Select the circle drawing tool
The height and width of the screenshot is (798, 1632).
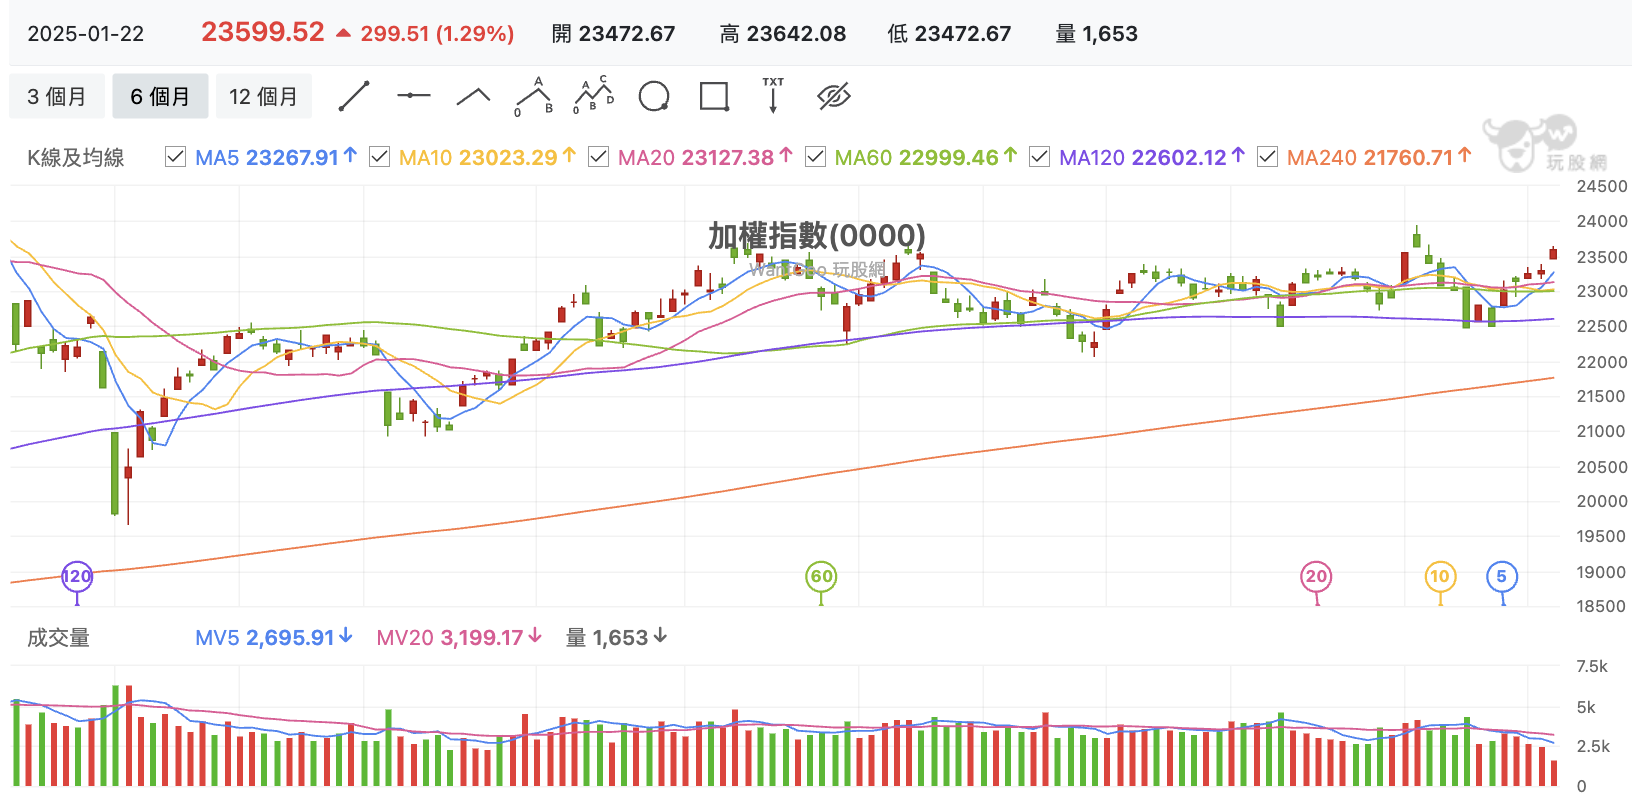tap(654, 97)
